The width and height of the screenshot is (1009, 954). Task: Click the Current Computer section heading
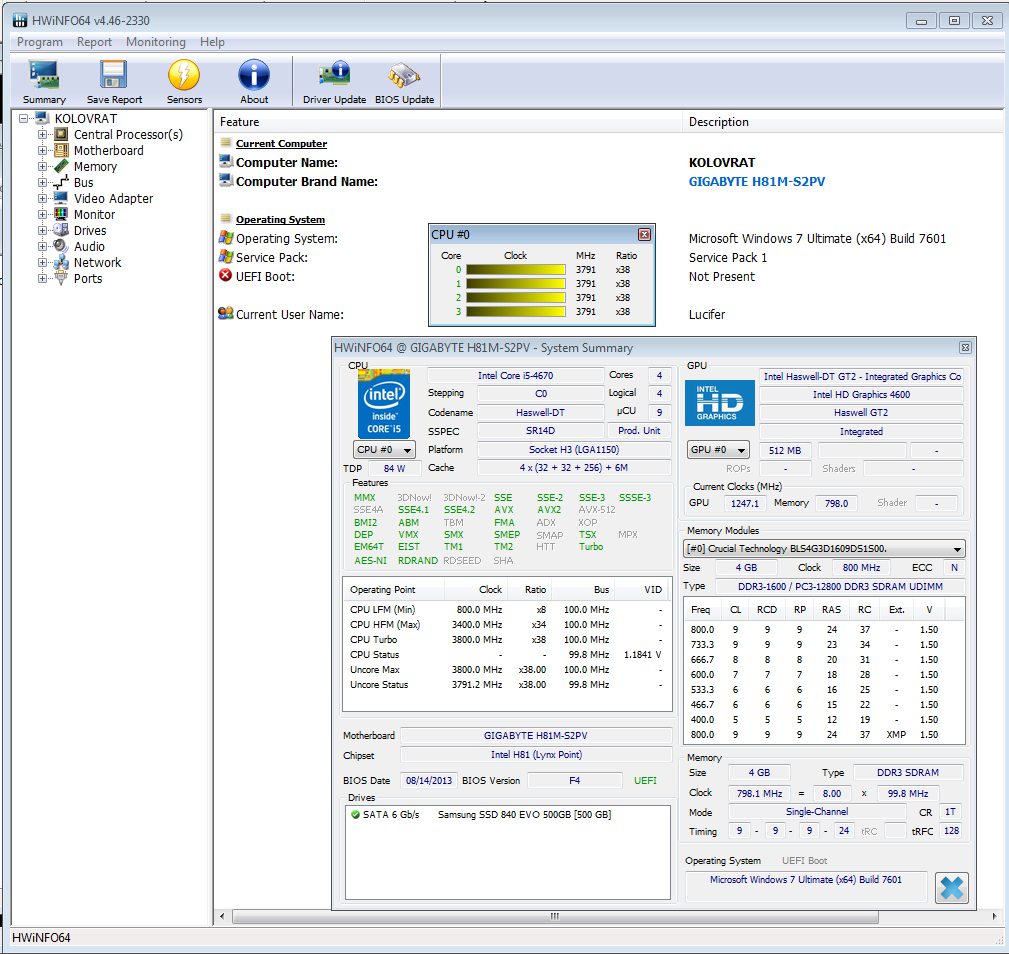[281, 143]
